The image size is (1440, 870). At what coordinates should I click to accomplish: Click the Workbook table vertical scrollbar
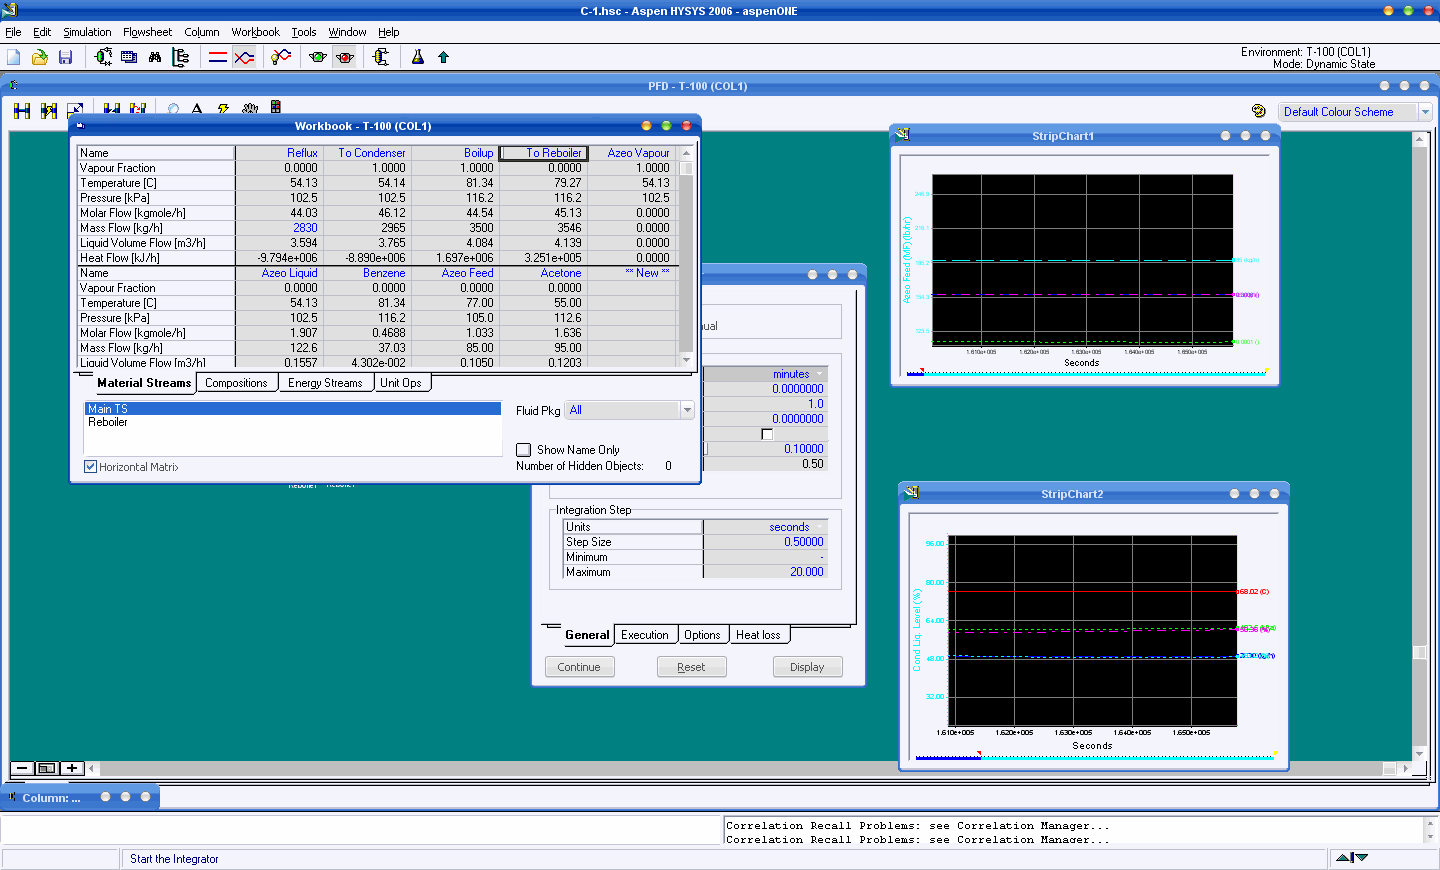click(x=686, y=257)
